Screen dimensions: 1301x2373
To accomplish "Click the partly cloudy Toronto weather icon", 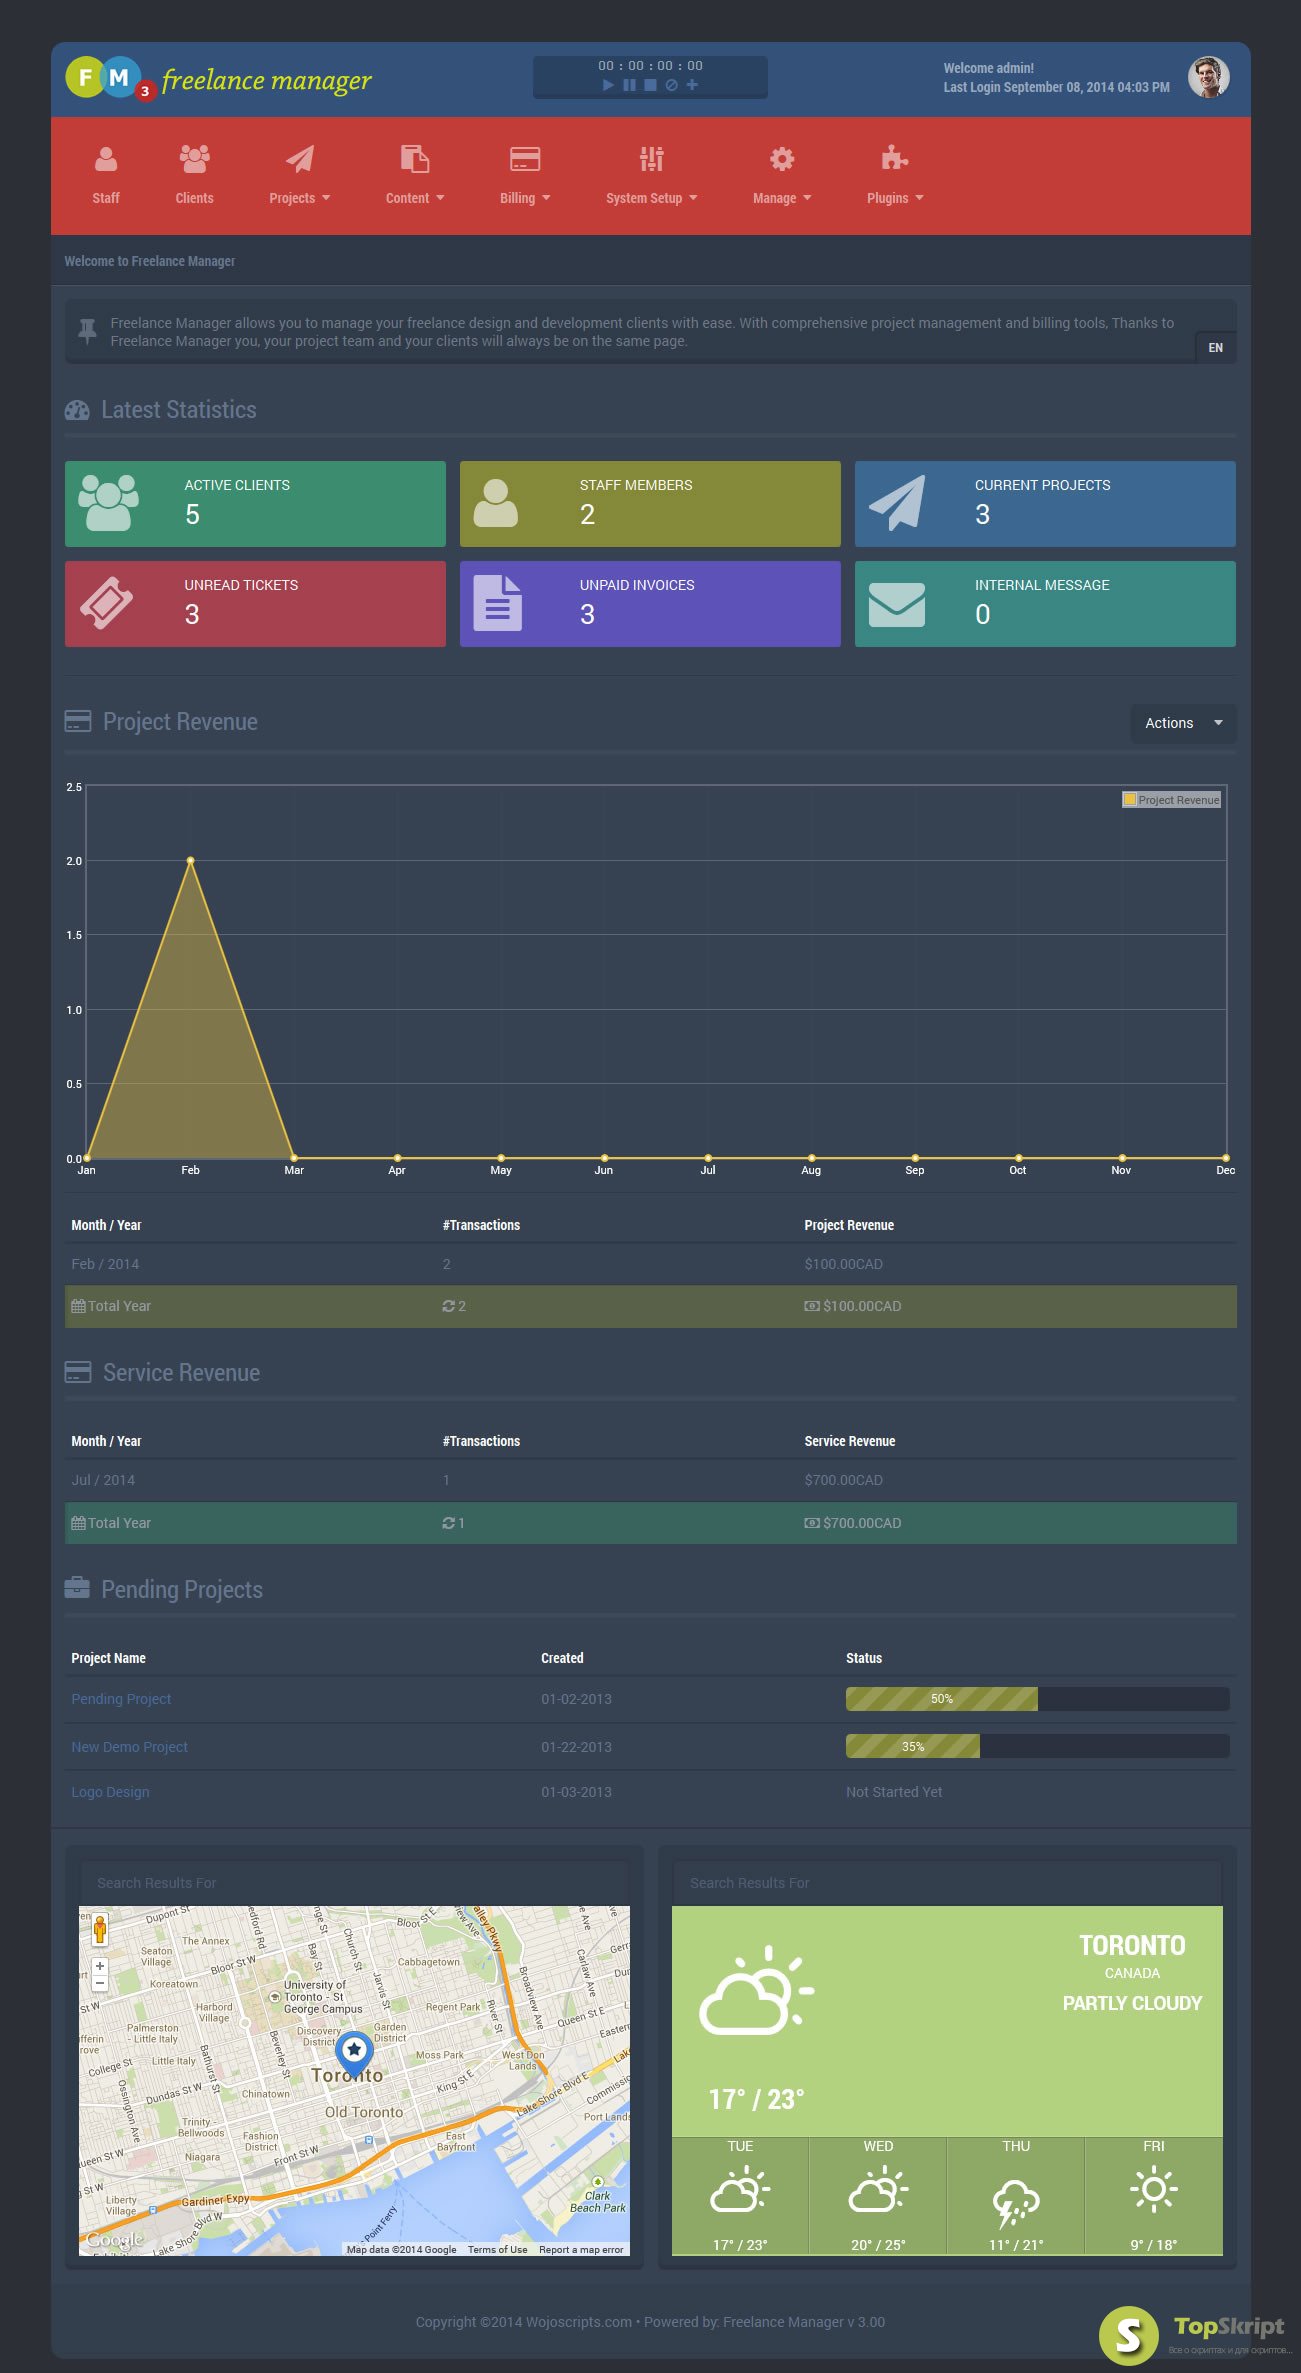I will click(756, 1991).
